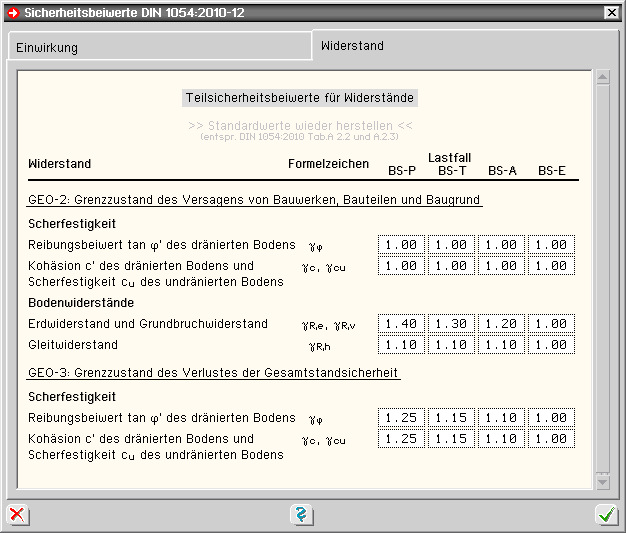This screenshot has height=533, width=626.
Task: Click Teilsicherheitsbeiwerte für Widerstände heading button
Action: click(300, 98)
